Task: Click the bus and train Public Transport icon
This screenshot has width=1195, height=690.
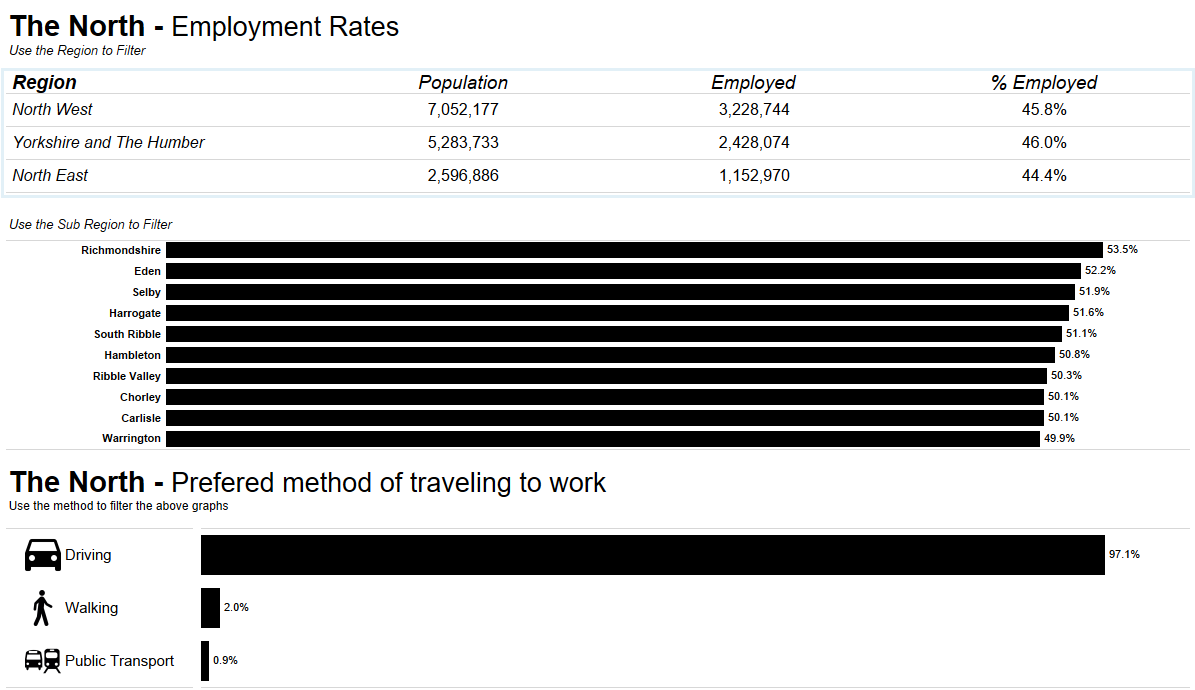Action: pos(42,661)
